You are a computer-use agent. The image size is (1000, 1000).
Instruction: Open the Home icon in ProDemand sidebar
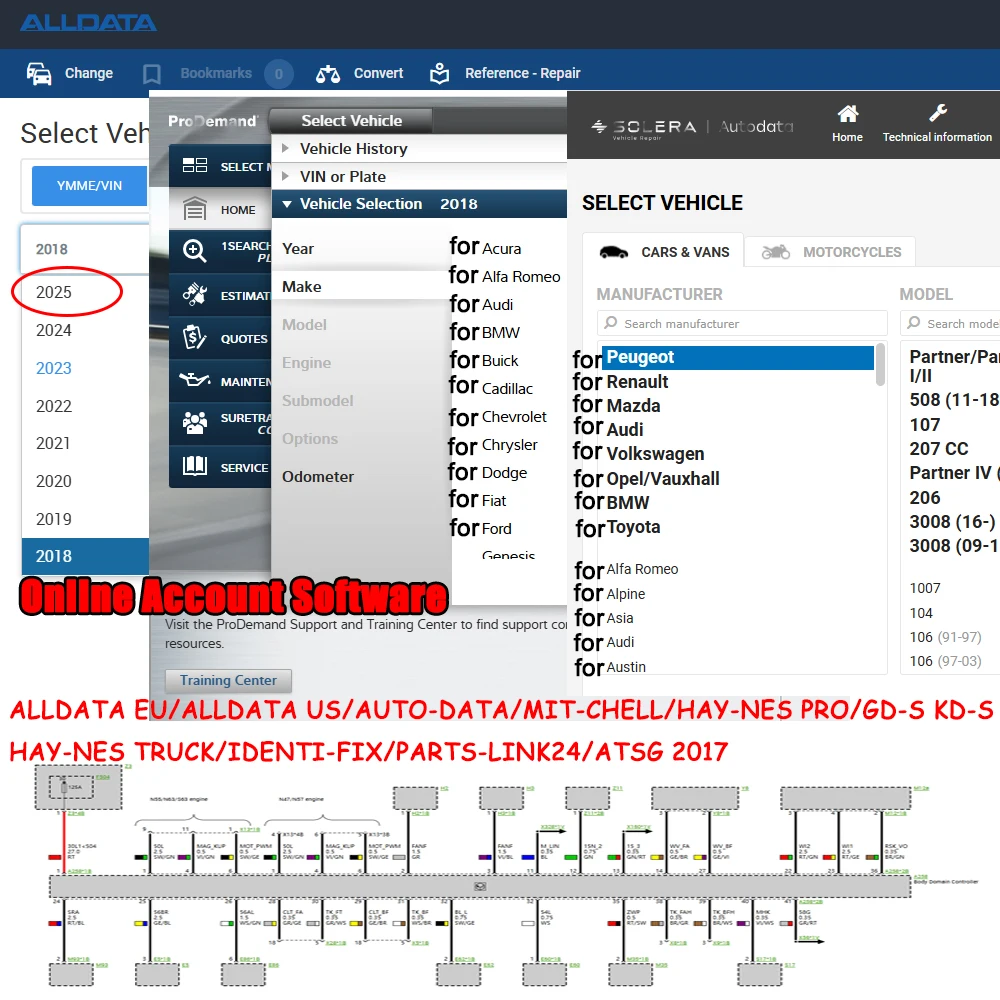(195, 209)
